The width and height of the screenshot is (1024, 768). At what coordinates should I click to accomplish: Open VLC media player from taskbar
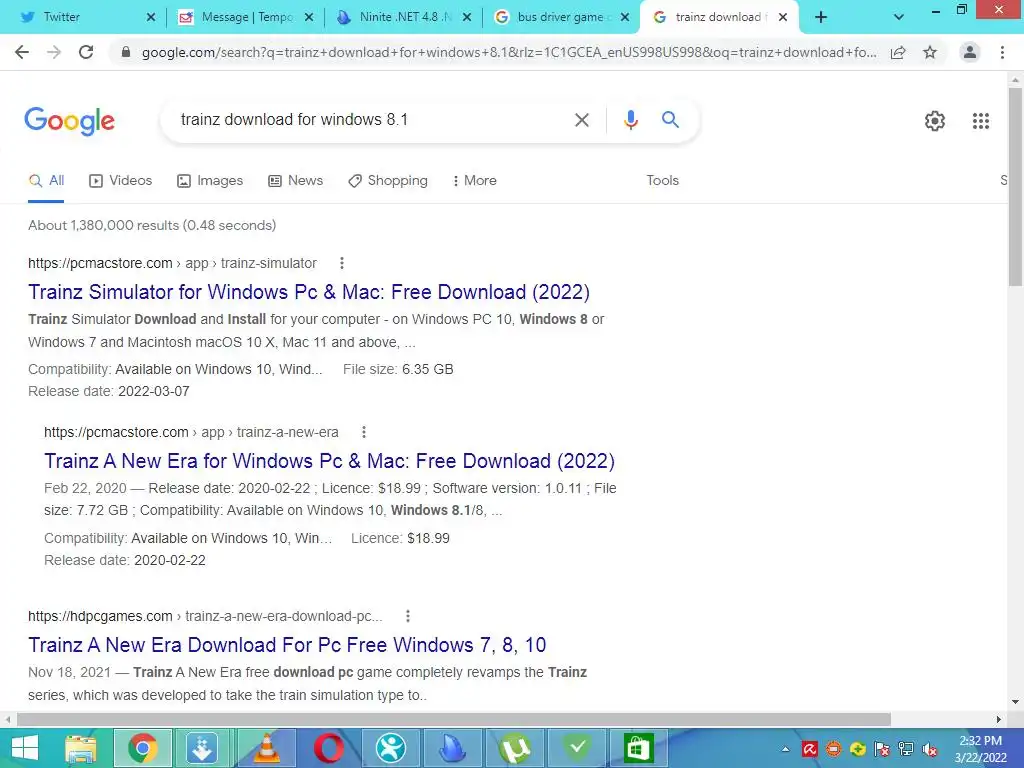point(266,748)
